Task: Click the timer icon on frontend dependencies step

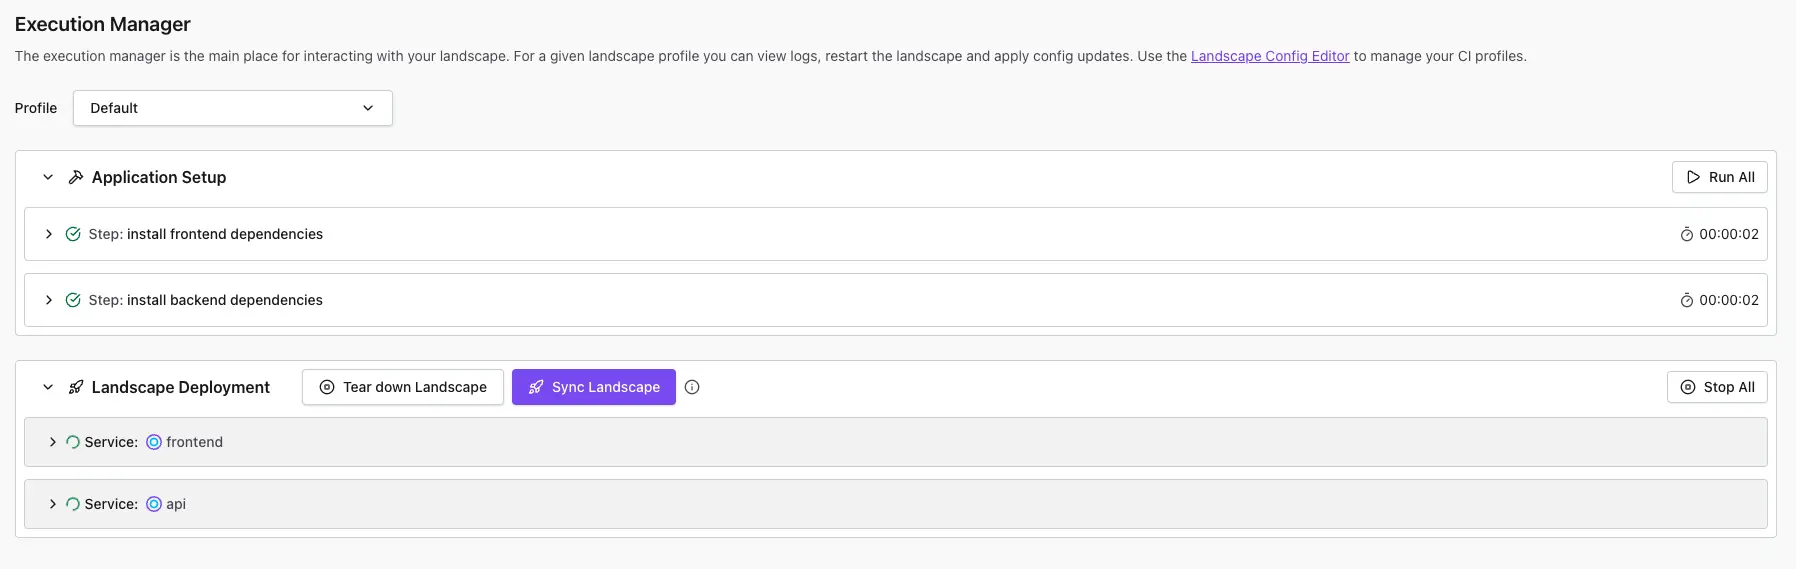Action: 1686,234
